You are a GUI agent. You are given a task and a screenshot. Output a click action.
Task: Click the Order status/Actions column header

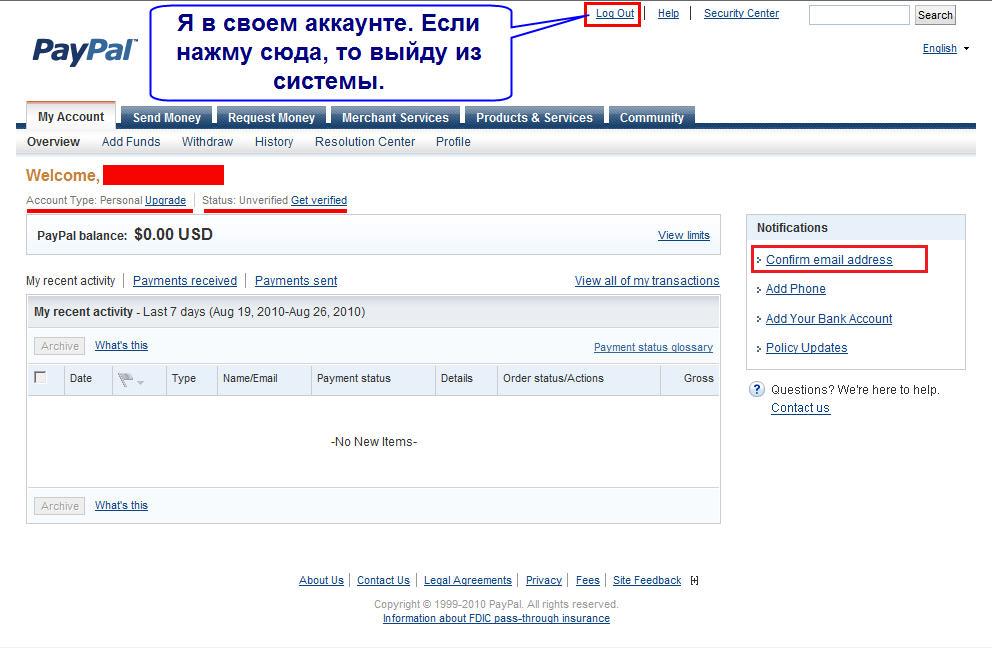click(x=554, y=378)
